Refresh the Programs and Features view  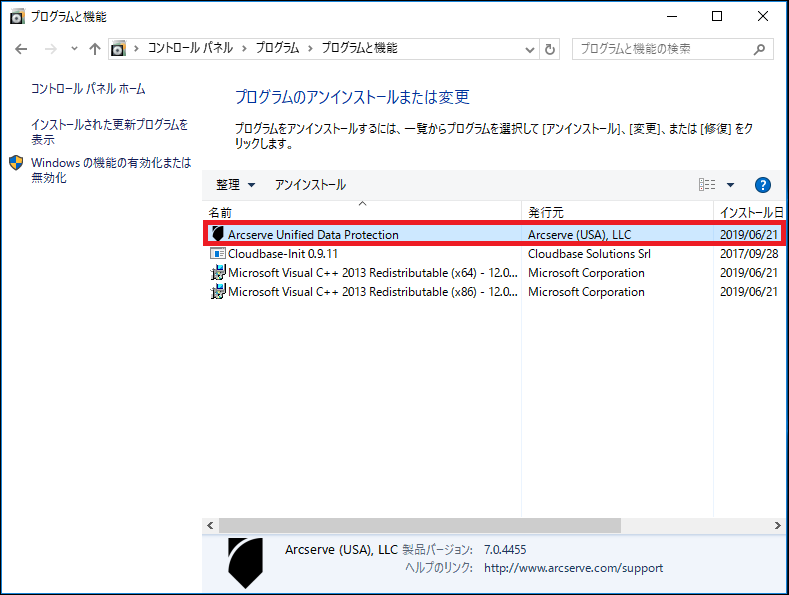(x=550, y=49)
